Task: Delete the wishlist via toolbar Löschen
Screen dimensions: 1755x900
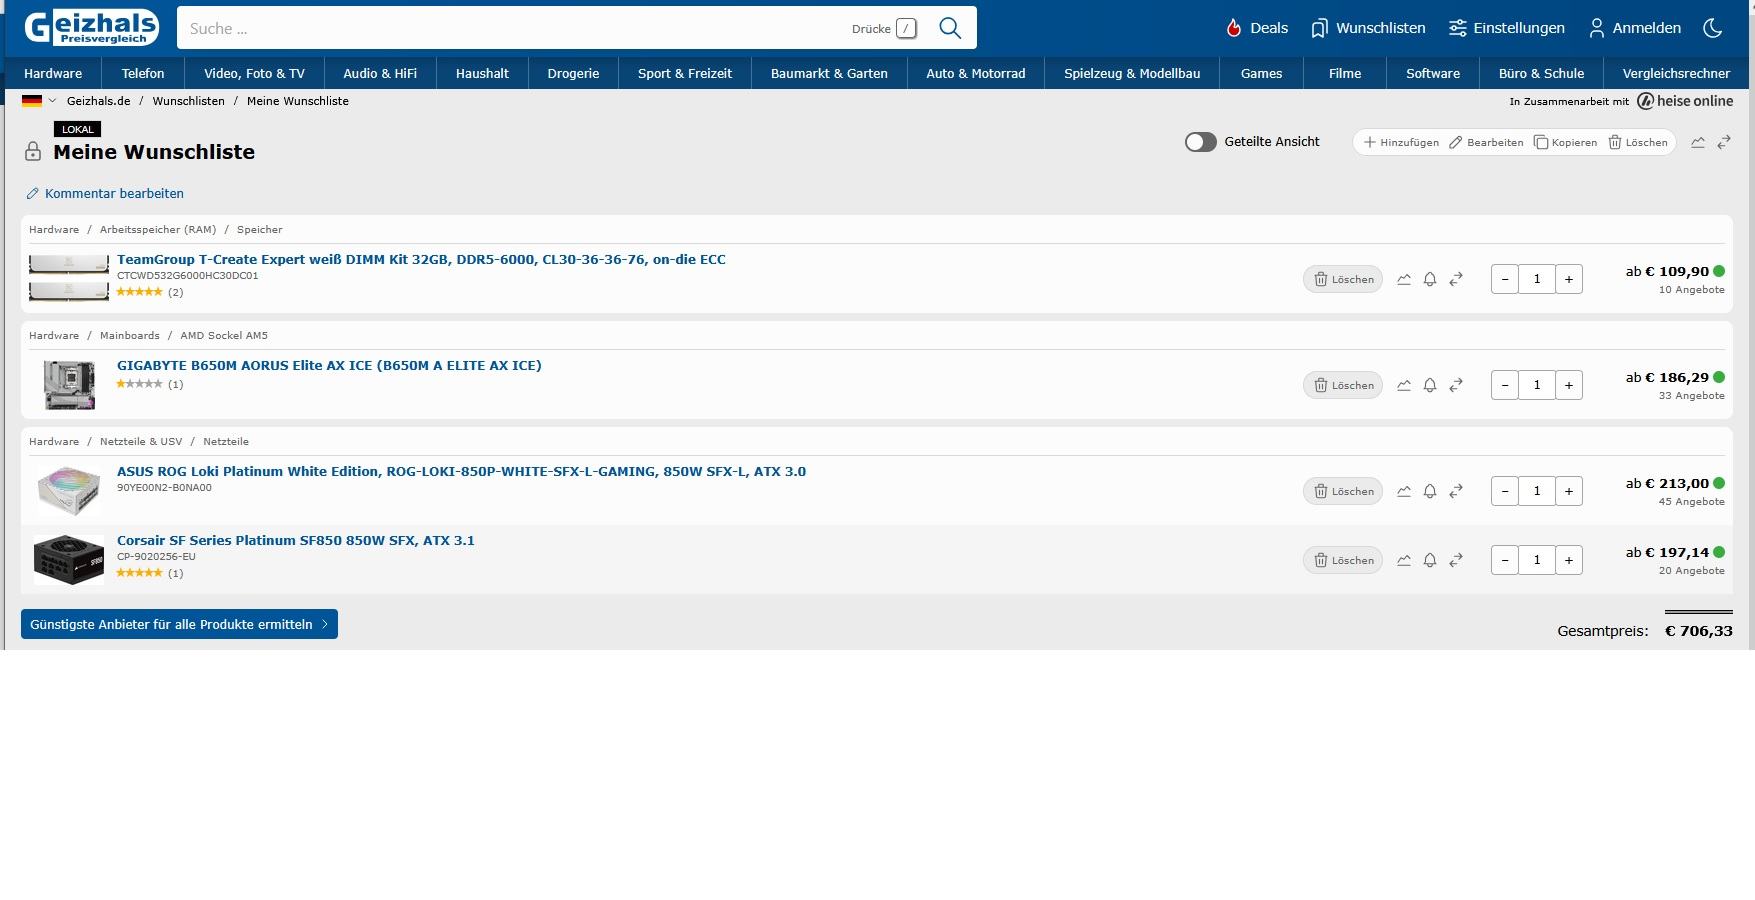Action: coord(1638,142)
